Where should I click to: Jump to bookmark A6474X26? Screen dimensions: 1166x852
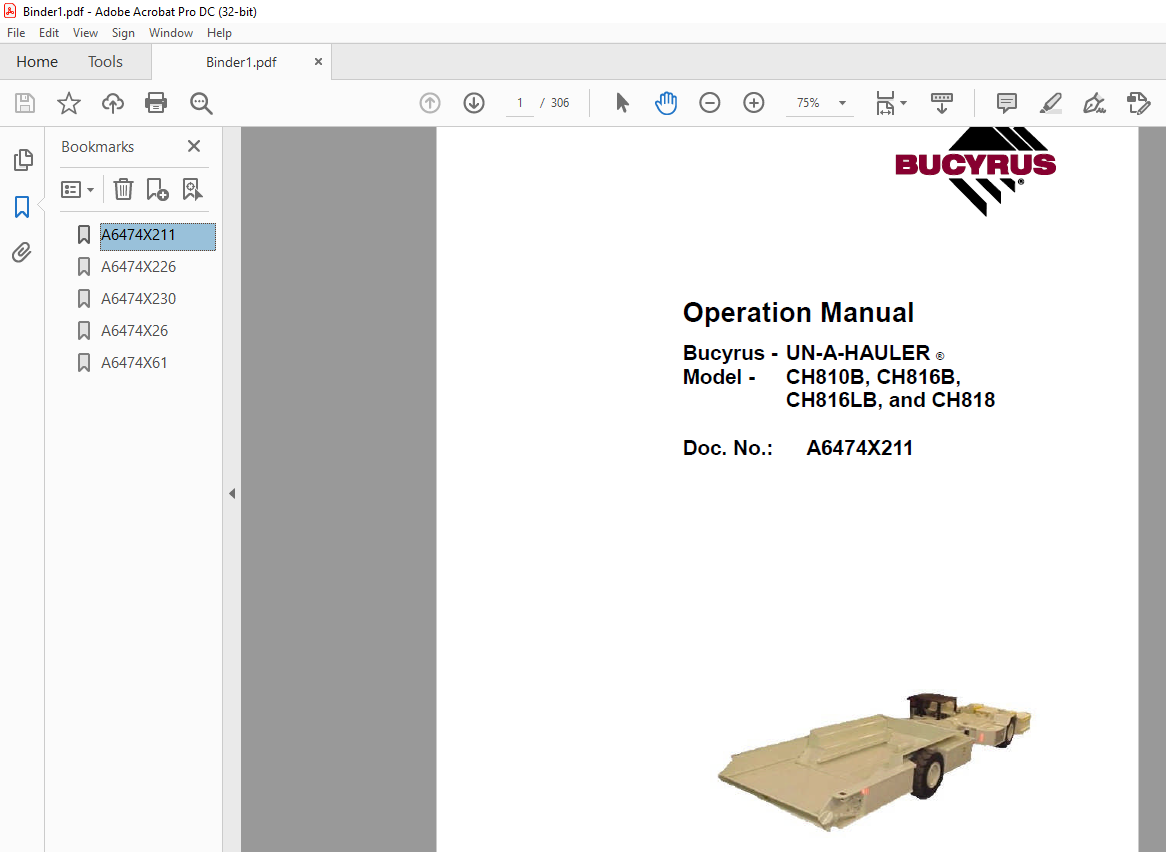click(x=135, y=331)
